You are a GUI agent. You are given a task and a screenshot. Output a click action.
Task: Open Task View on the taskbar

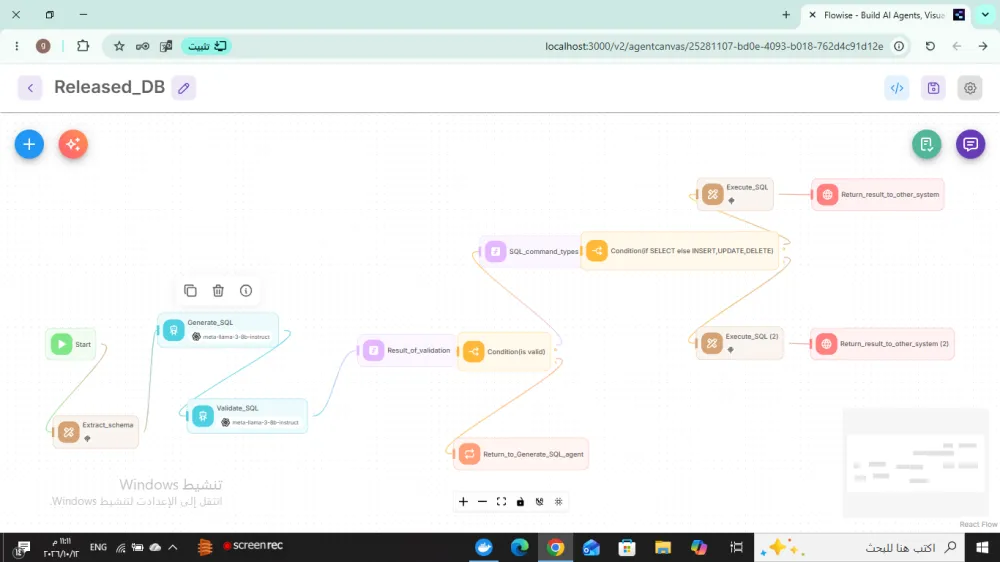737,547
